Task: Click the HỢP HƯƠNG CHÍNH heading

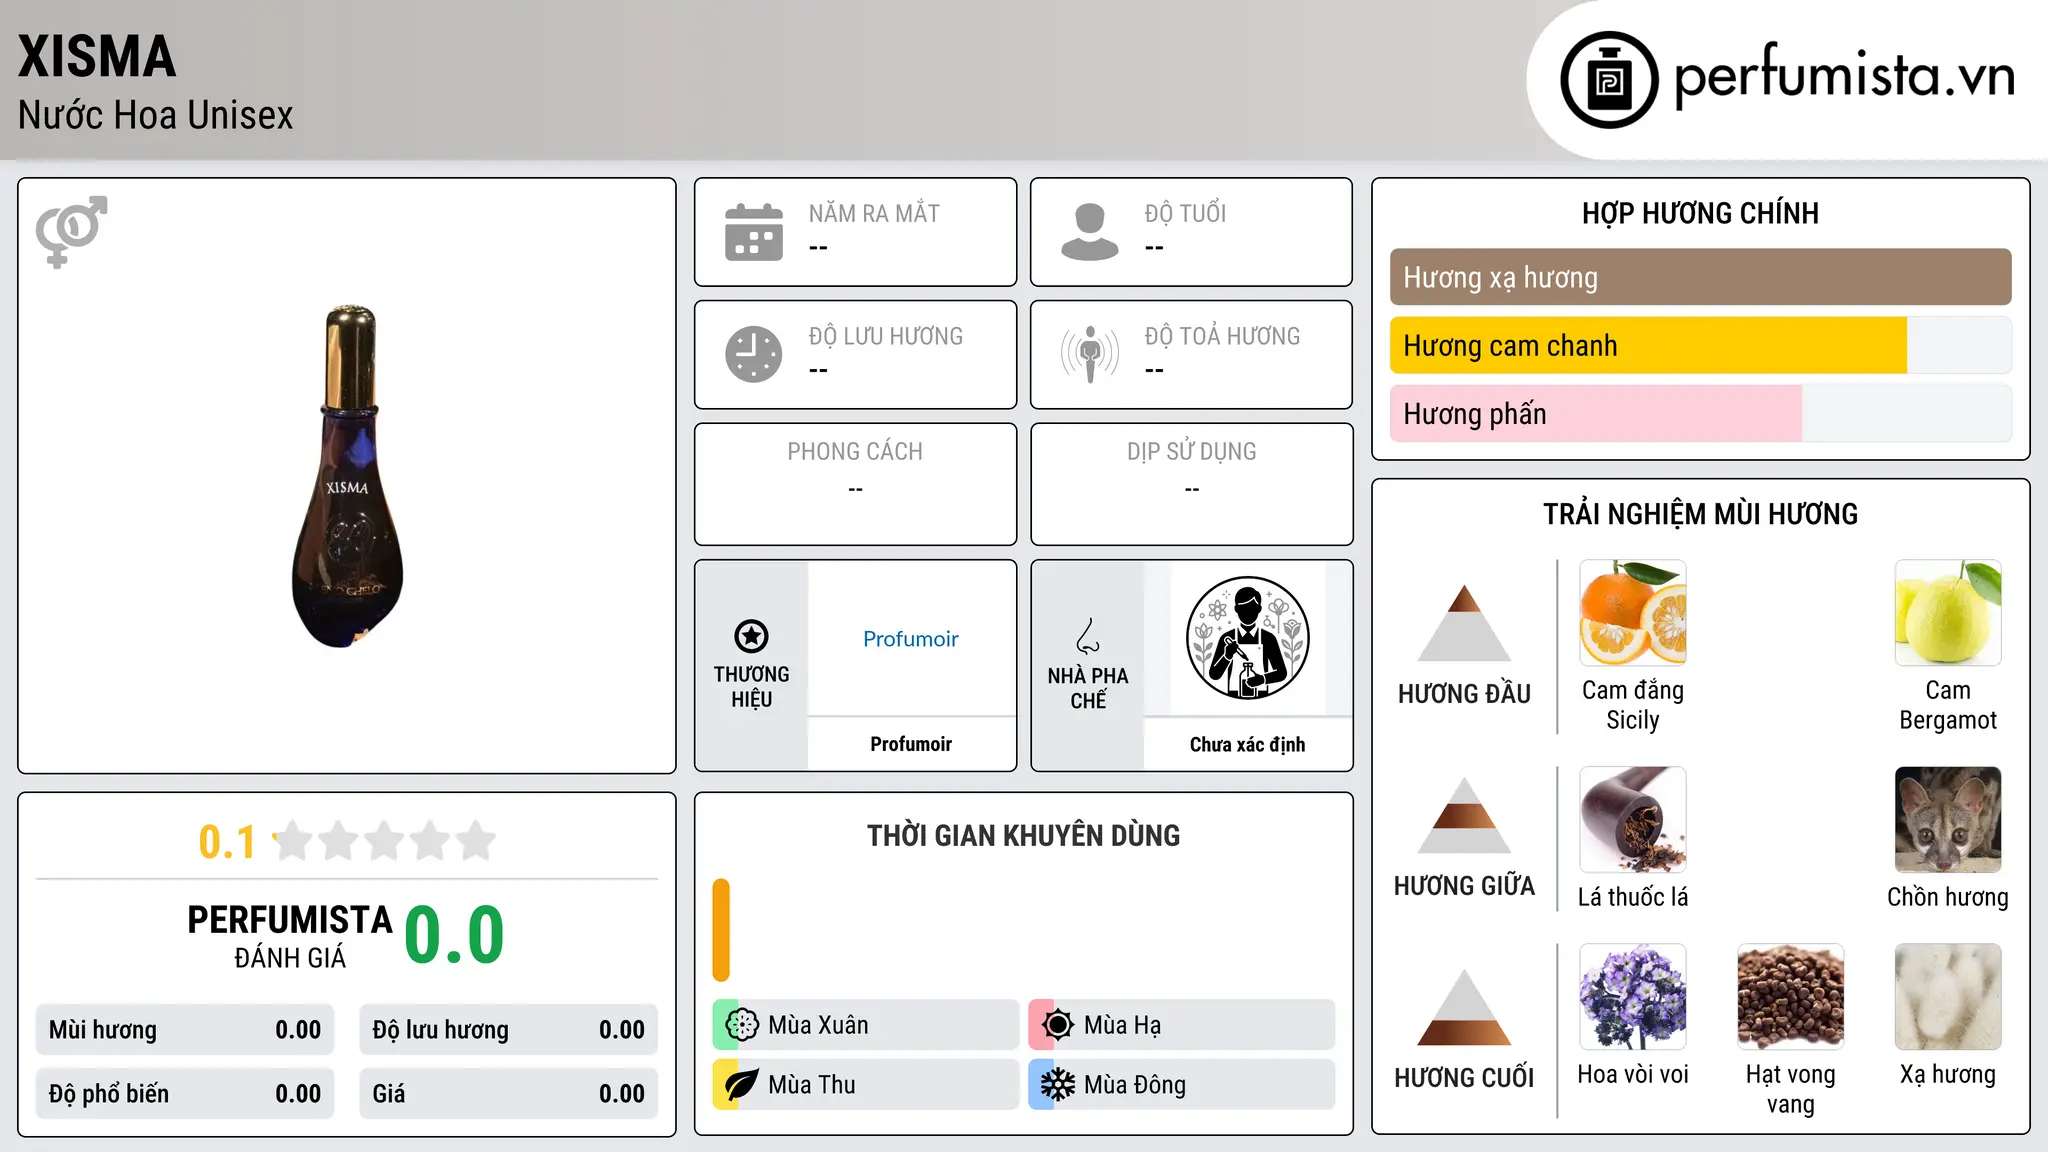Action: tap(1700, 213)
